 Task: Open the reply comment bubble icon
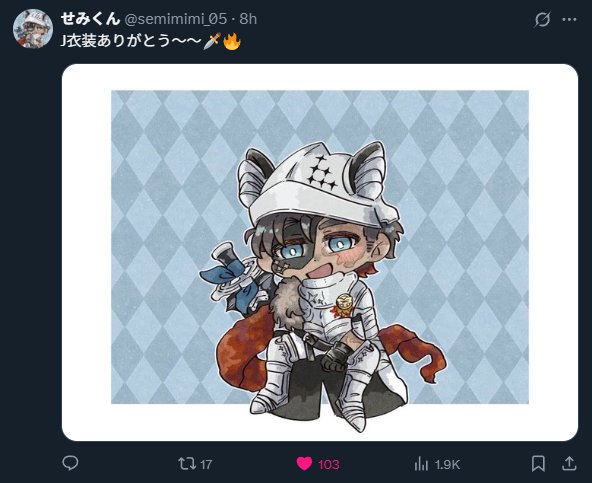(70, 463)
